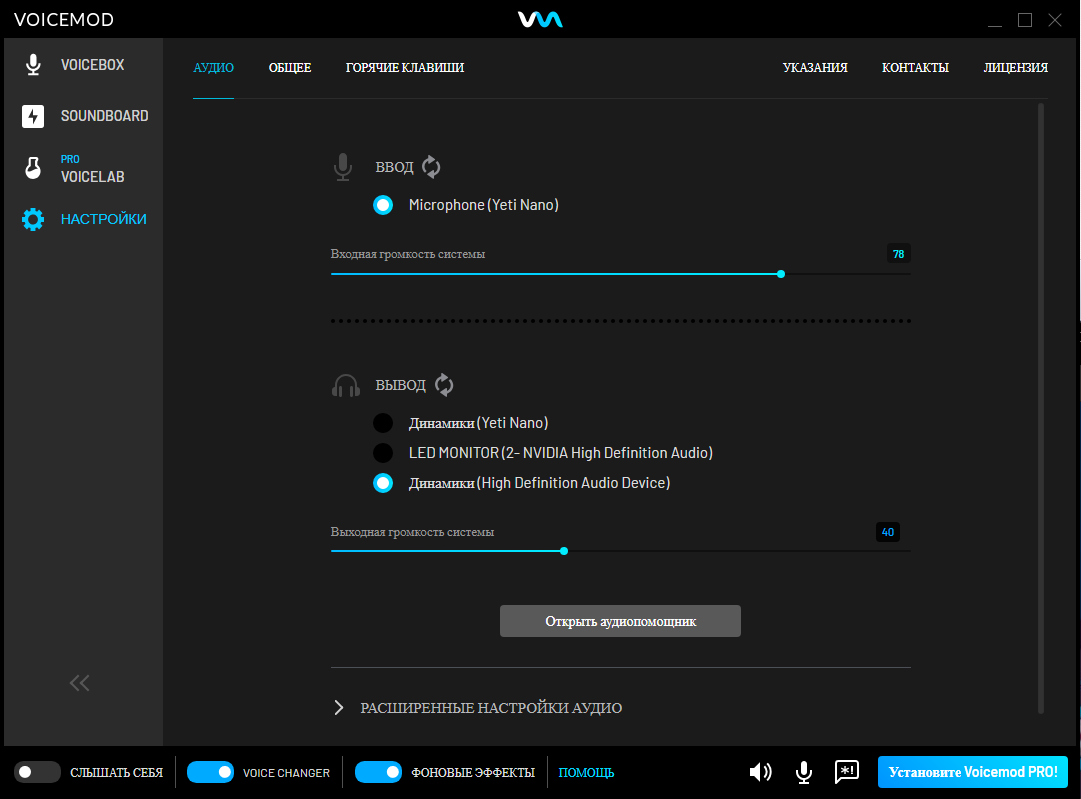Click the settings gear icon in sidebar
Image resolution: width=1081 pixels, height=799 pixels.
click(x=33, y=219)
